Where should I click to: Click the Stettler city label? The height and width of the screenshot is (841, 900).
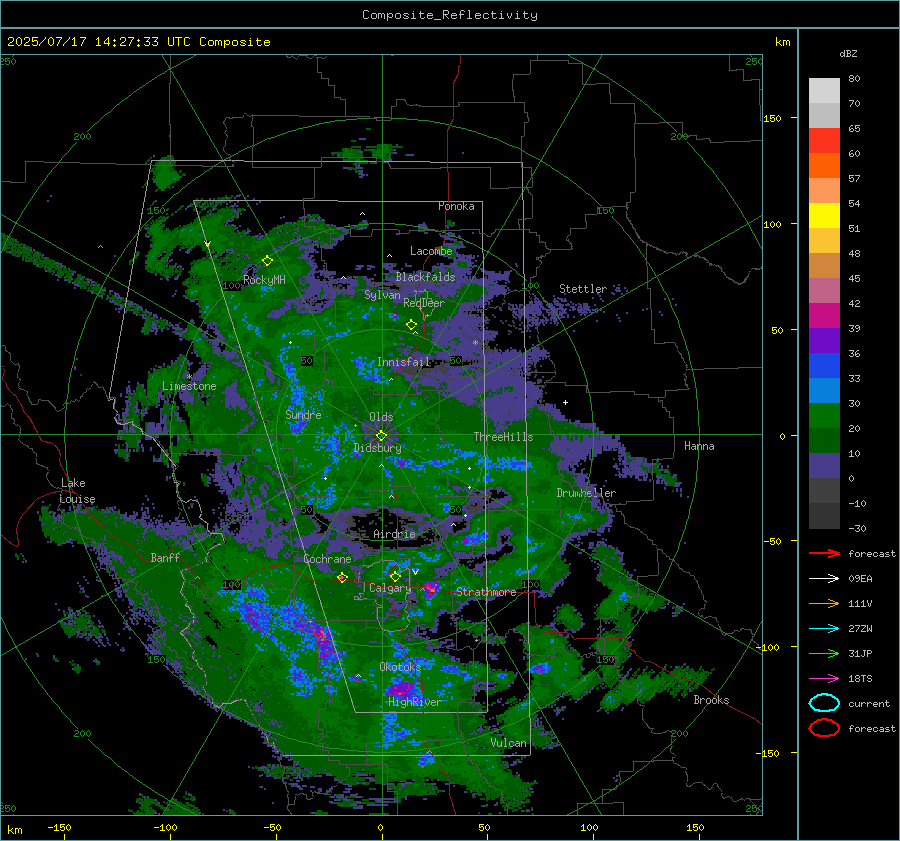click(x=583, y=289)
